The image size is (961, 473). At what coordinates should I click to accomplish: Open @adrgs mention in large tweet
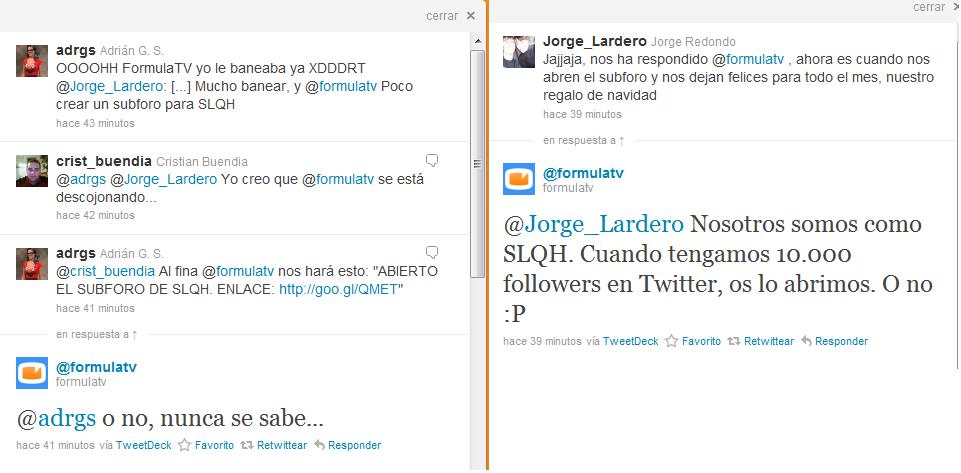click(56, 418)
